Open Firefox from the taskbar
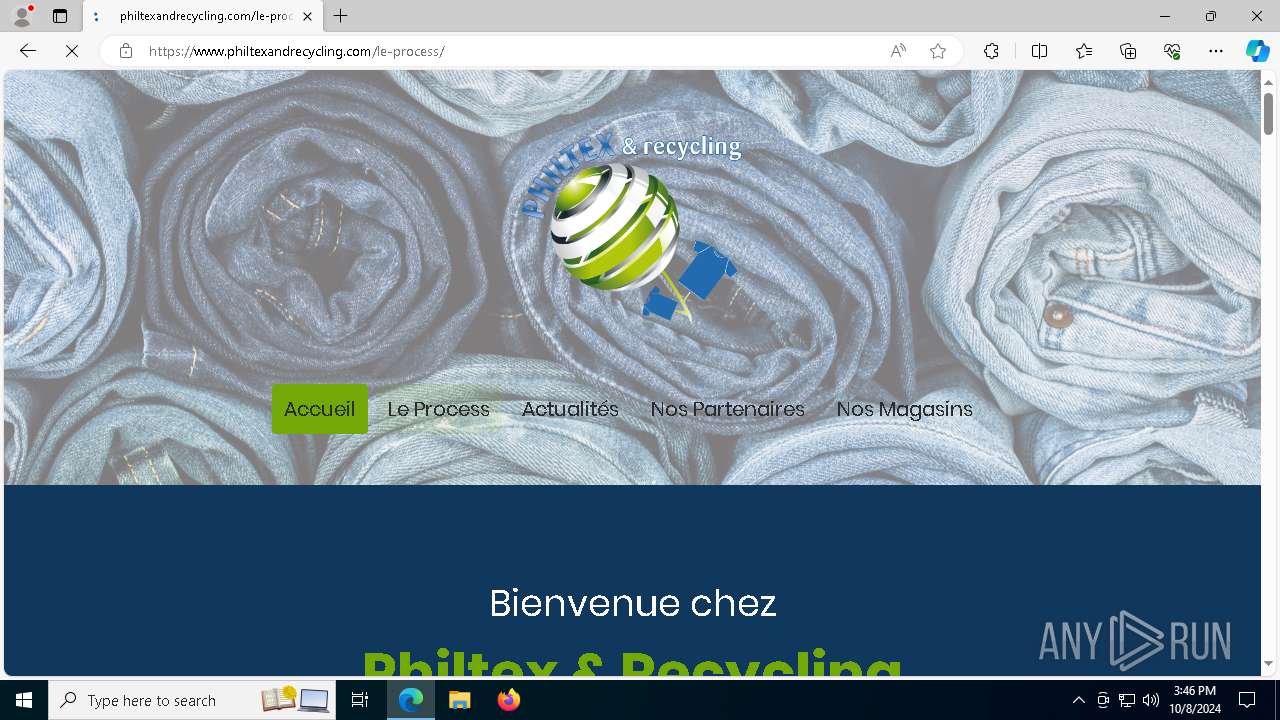The image size is (1280, 720). tap(509, 700)
